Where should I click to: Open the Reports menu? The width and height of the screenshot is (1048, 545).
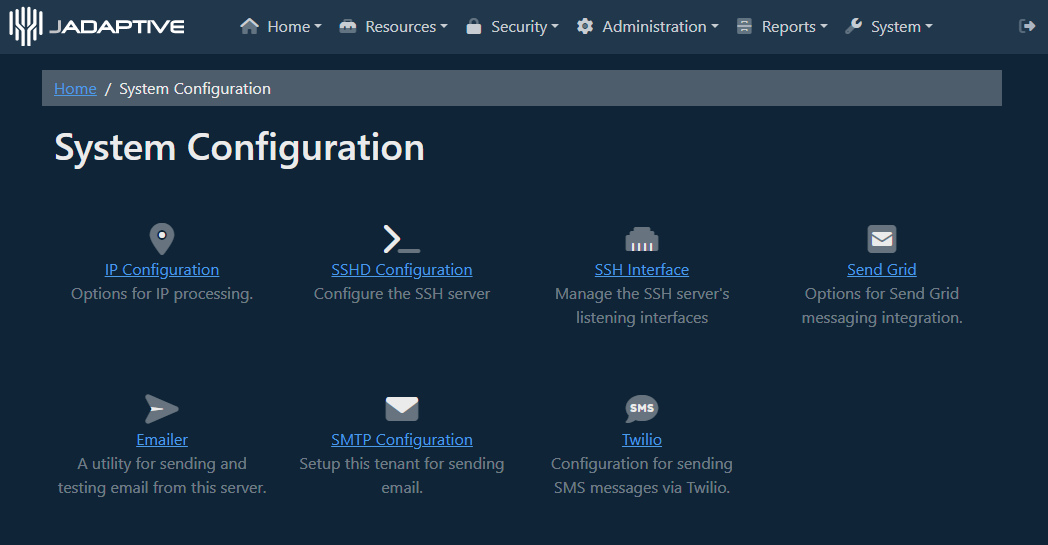782,27
